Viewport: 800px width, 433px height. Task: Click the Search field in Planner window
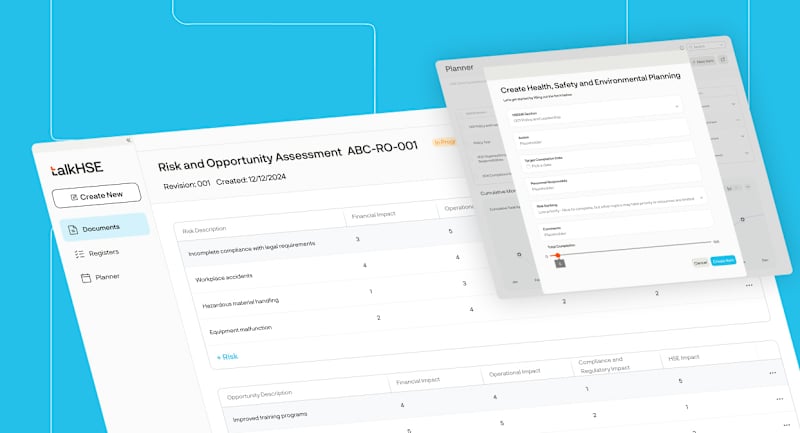coord(707,46)
